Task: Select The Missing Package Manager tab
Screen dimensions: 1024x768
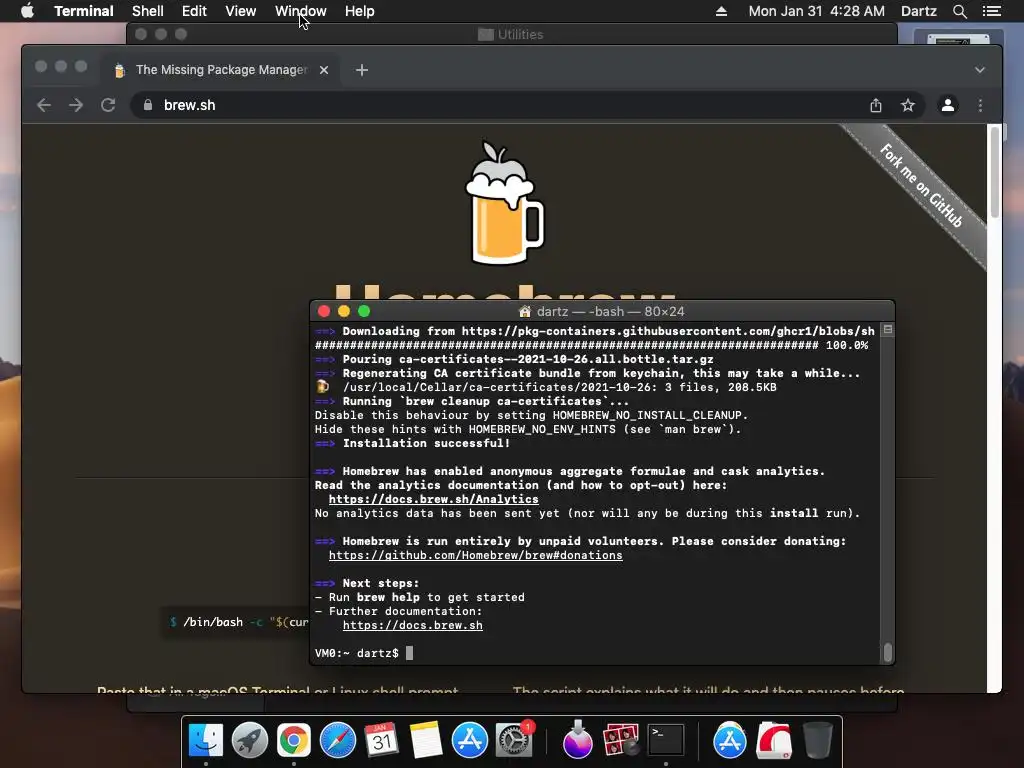Action: click(x=221, y=70)
